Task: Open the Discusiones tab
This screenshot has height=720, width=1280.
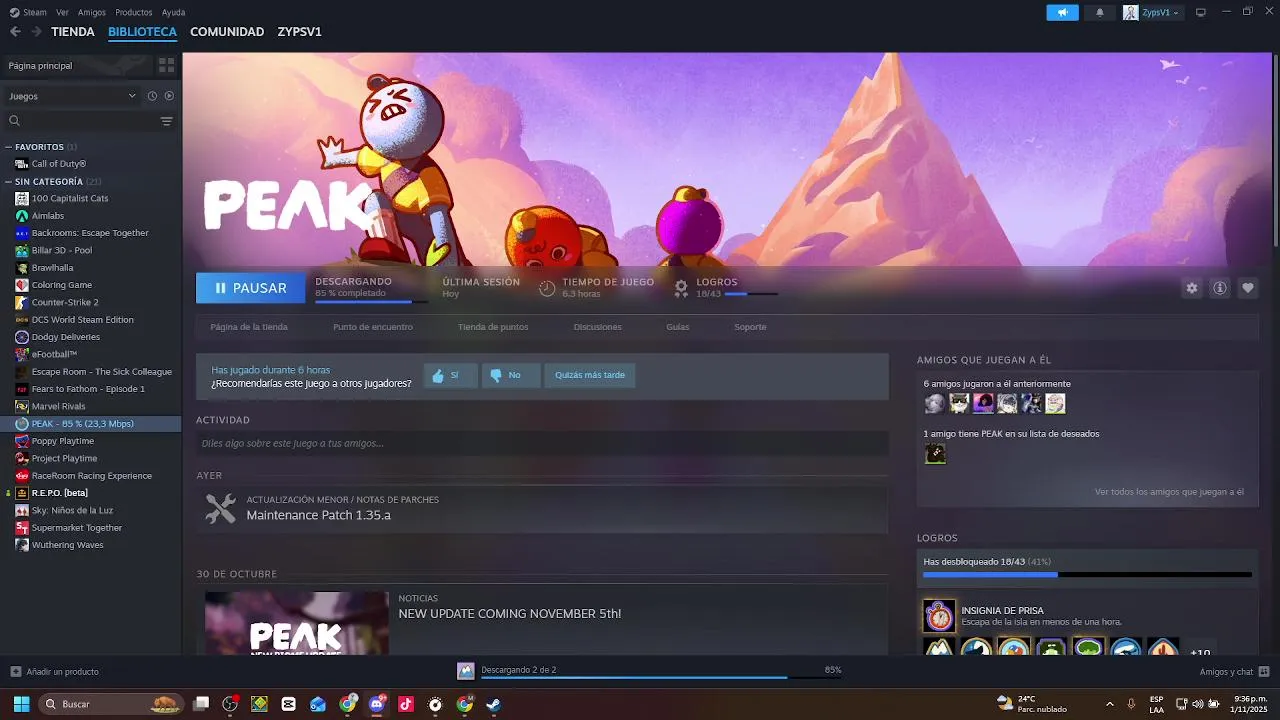Action: pyautogui.click(x=598, y=327)
